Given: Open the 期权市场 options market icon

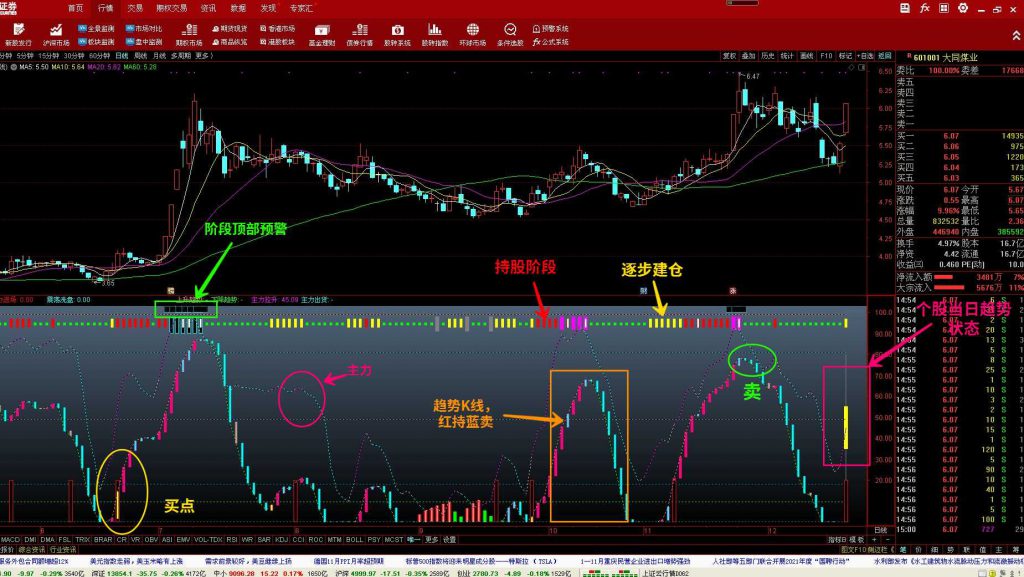Looking at the screenshot, I should point(191,34).
